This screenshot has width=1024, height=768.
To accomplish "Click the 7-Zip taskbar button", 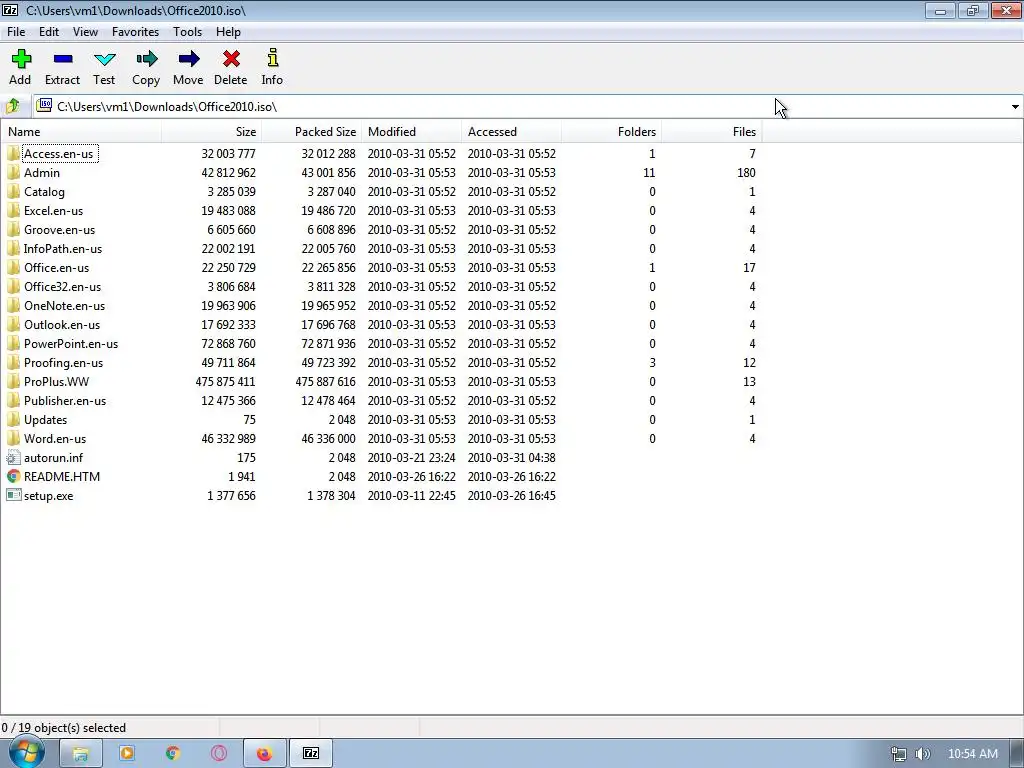I will click(x=311, y=754).
